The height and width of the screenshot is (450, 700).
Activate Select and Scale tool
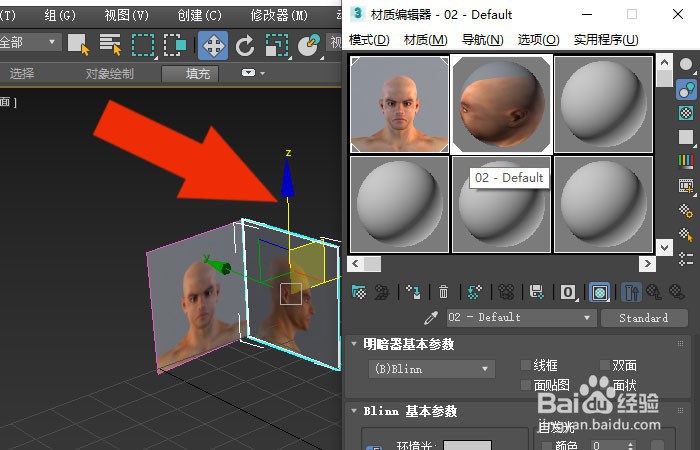(x=277, y=46)
